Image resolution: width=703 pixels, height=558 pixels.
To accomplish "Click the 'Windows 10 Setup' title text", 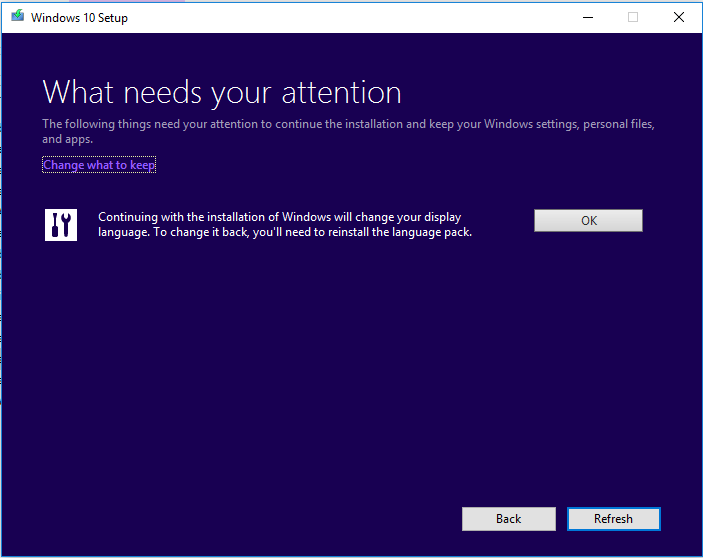I will (79, 18).
